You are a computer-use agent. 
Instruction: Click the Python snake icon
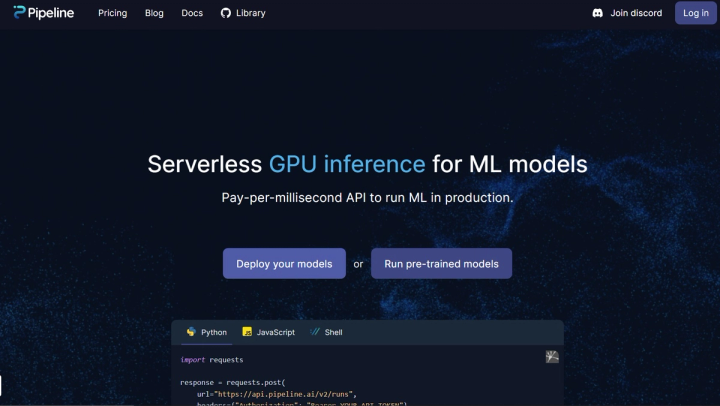[190, 331]
